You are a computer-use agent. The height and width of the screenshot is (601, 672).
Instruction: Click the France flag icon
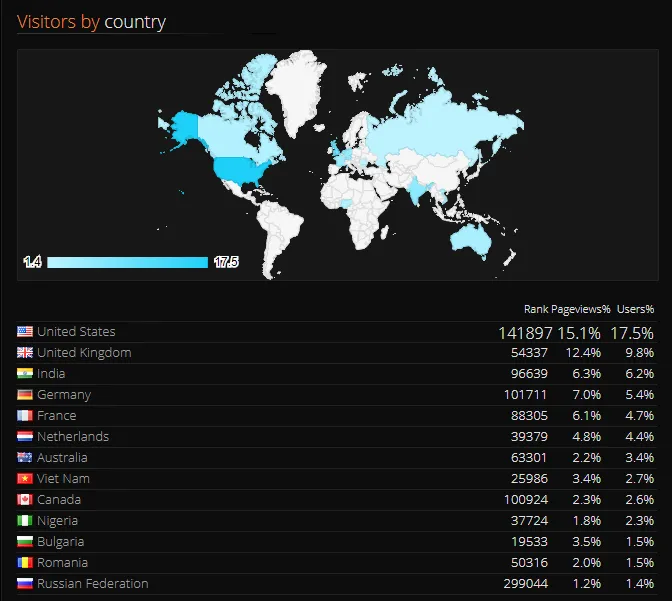(x=25, y=415)
